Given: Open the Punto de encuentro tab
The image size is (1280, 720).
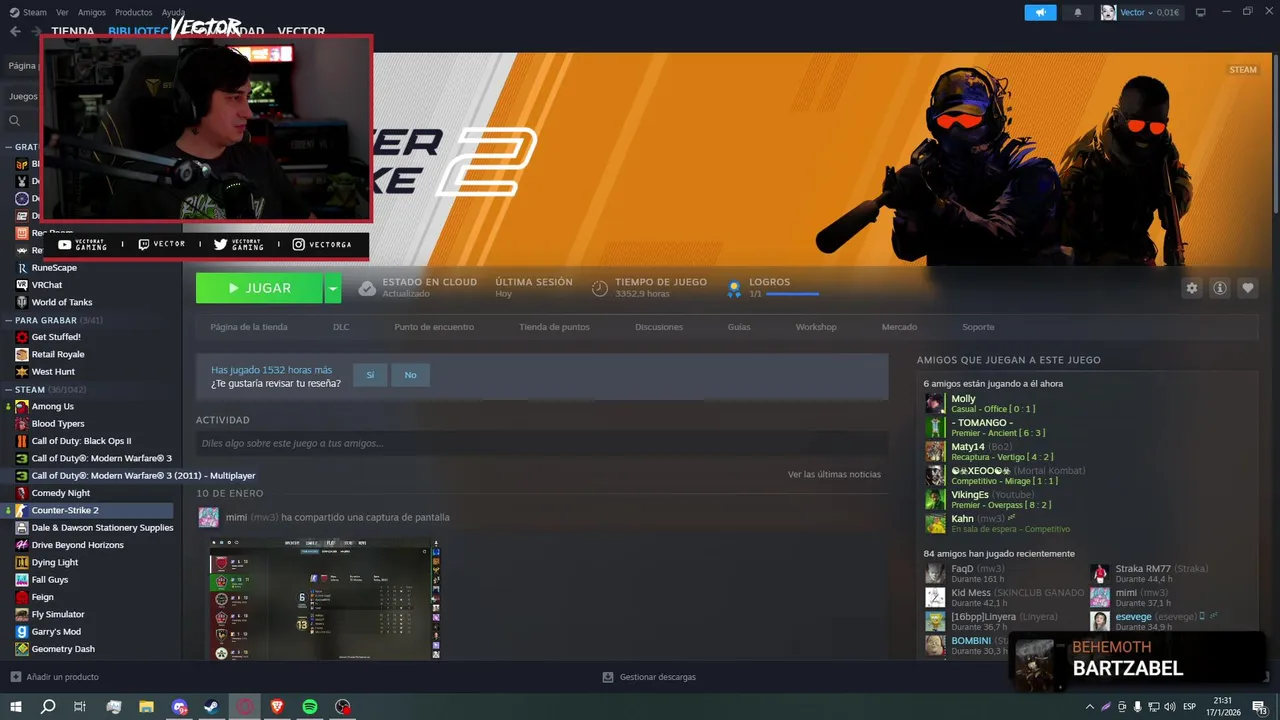Looking at the screenshot, I should [434, 327].
